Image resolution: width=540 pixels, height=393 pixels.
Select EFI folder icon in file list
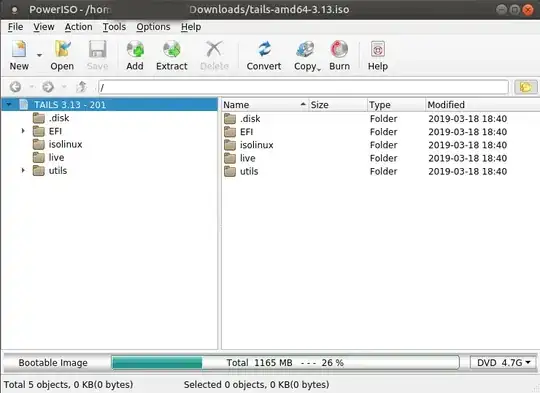pyautogui.click(x=230, y=132)
